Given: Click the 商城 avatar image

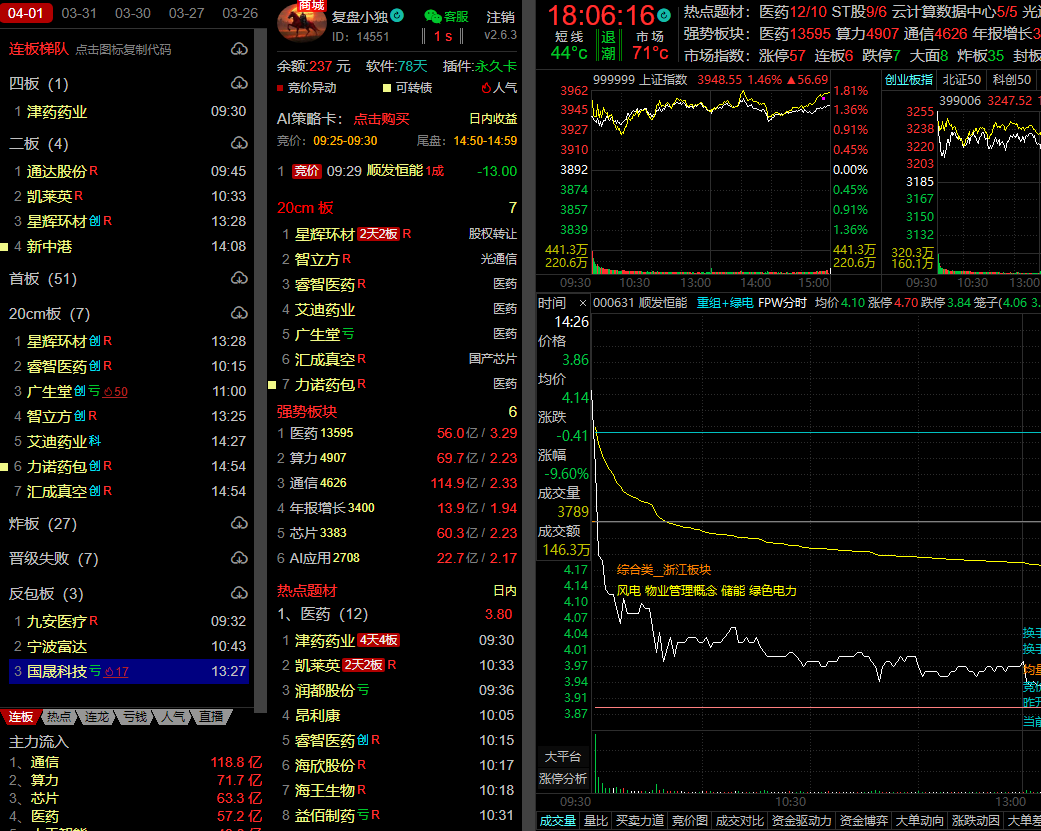Looking at the screenshot, I should [x=301, y=23].
